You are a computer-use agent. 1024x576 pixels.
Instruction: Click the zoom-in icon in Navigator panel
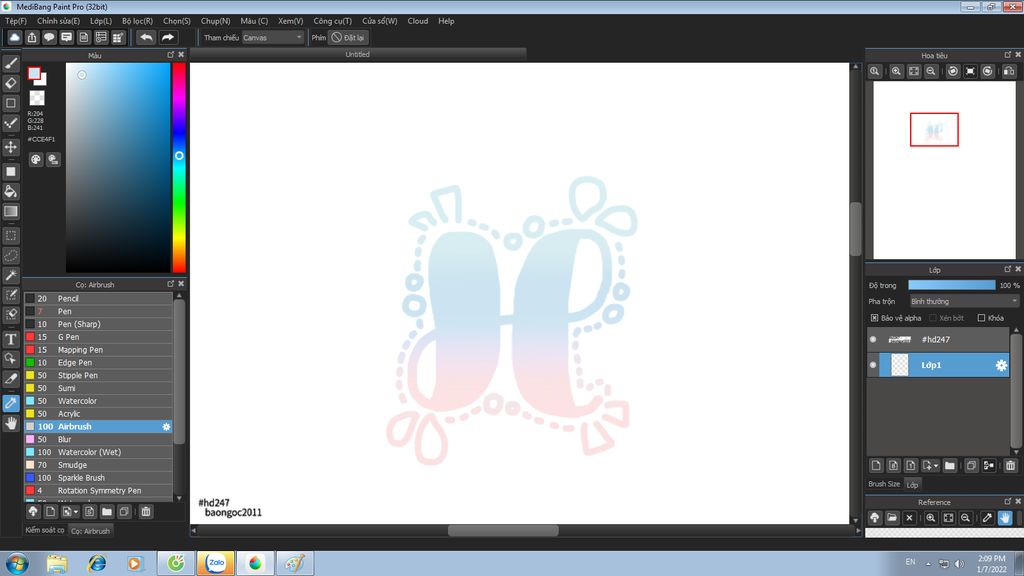896,71
